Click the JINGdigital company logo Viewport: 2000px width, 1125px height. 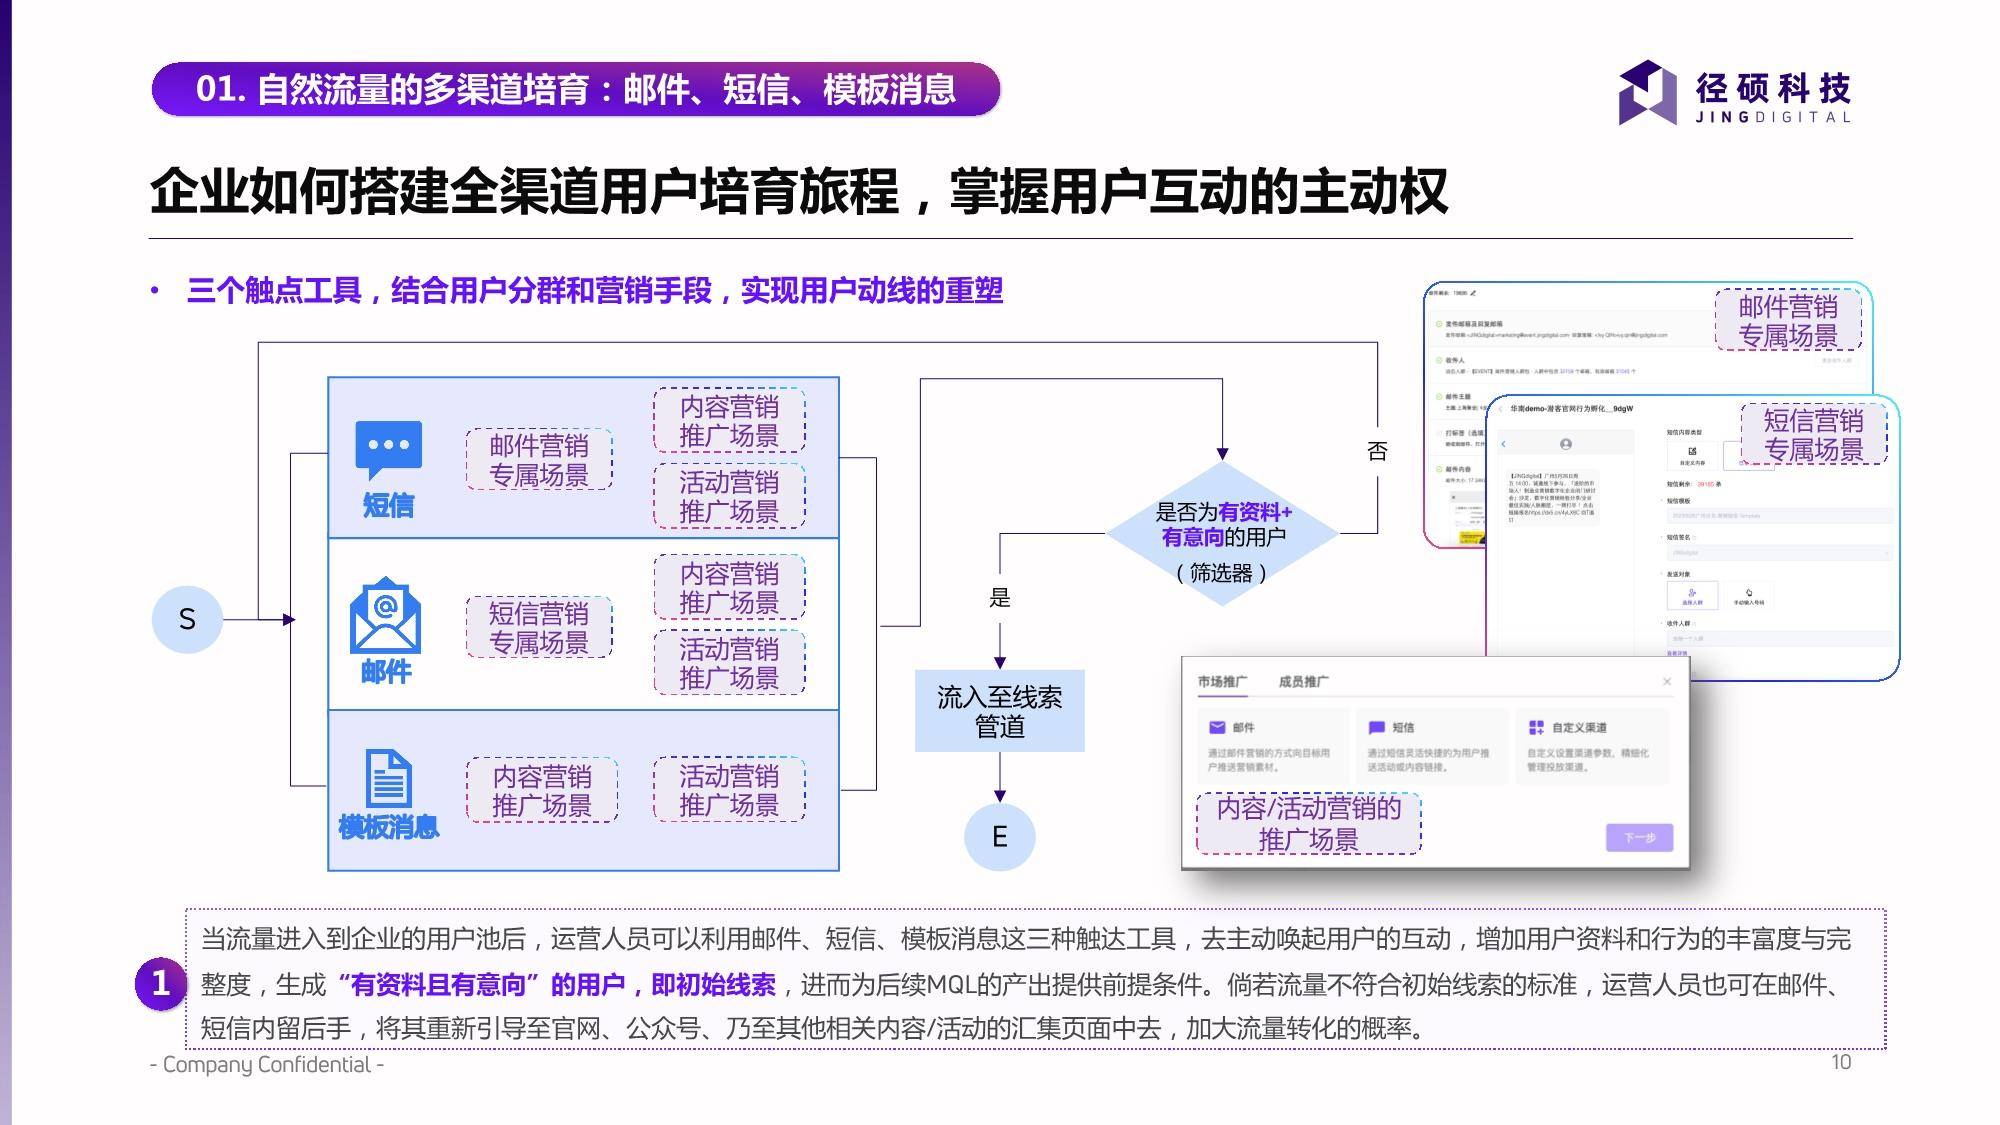(x=1735, y=92)
